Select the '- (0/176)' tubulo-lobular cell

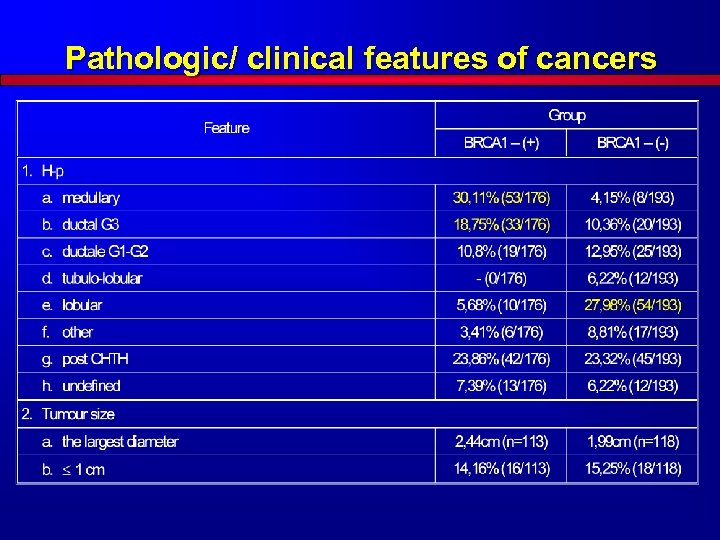[501, 278]
